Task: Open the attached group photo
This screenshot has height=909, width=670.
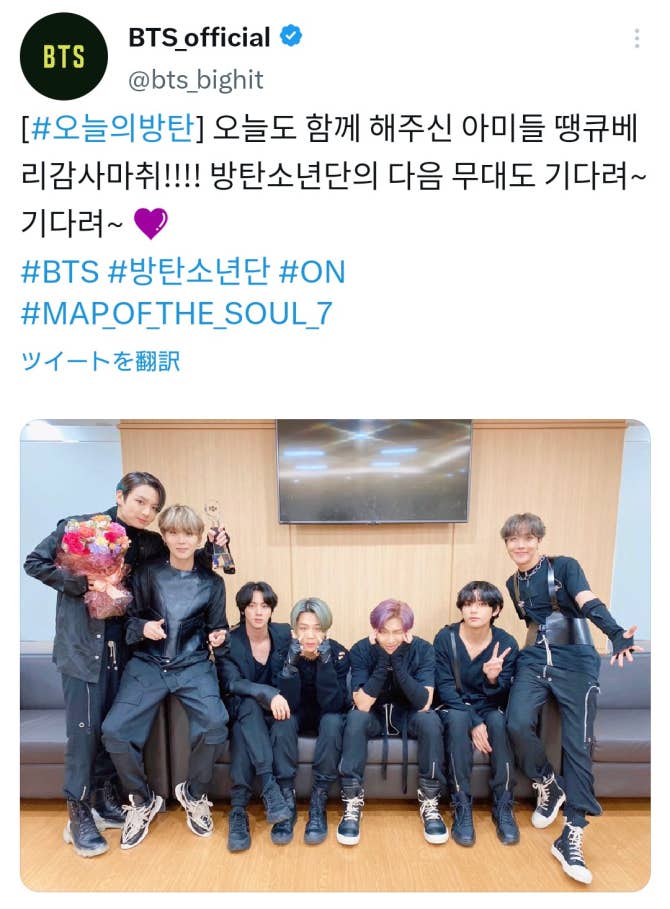Action: (x=335, y=656)
